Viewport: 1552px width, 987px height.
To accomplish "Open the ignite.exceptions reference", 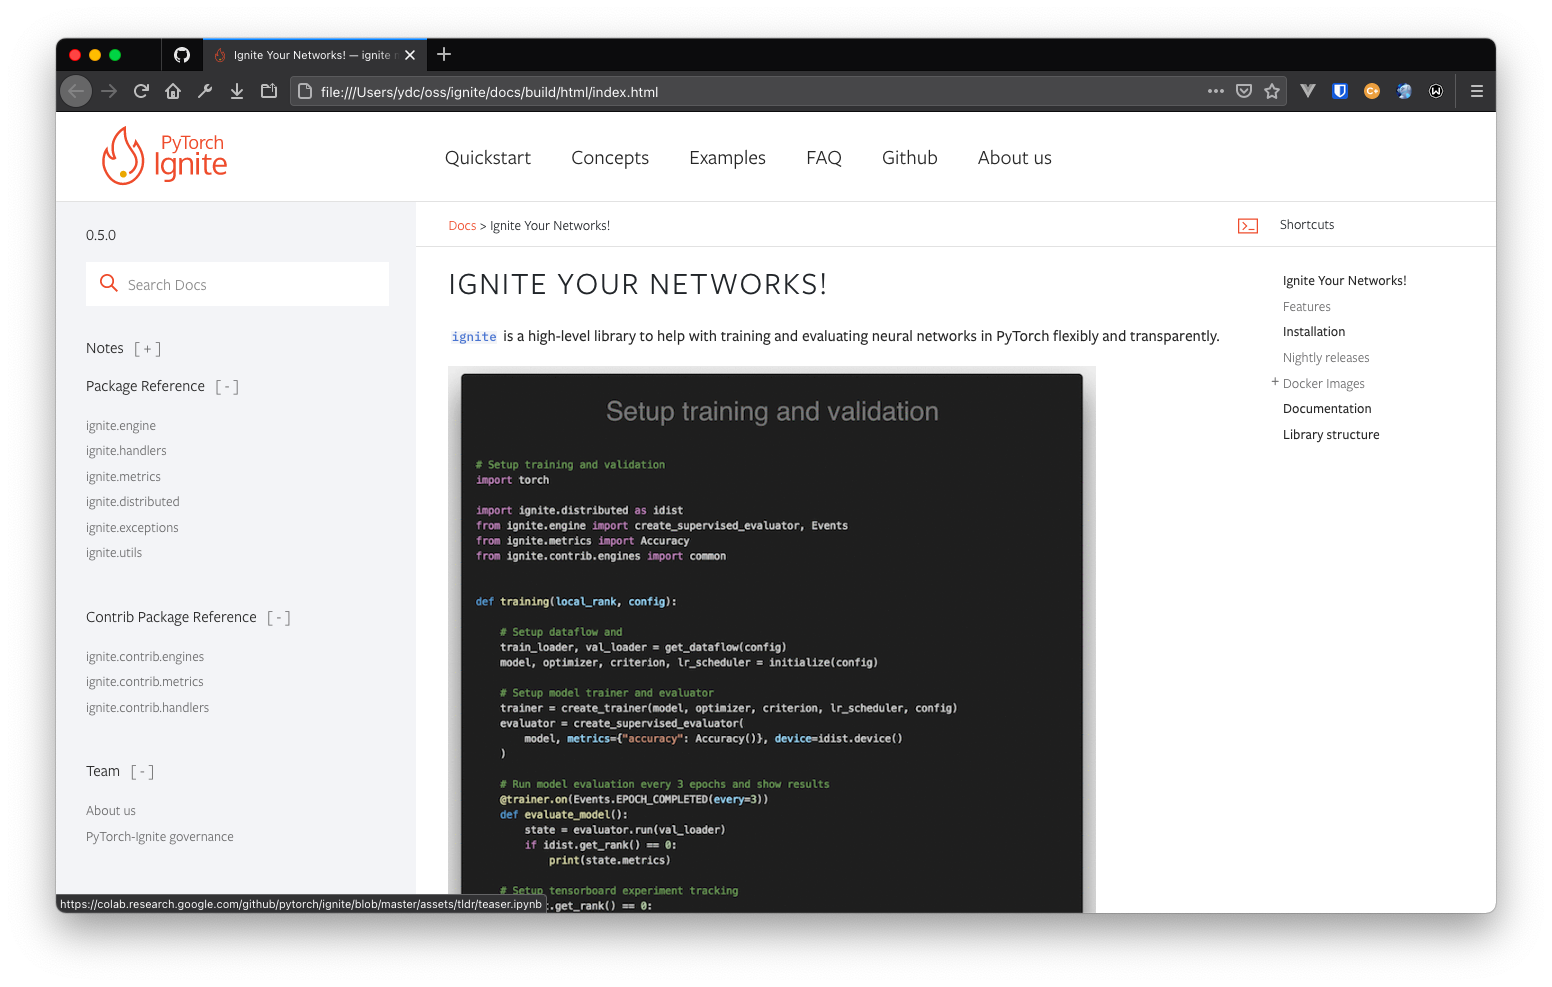I will pos(132,528).
